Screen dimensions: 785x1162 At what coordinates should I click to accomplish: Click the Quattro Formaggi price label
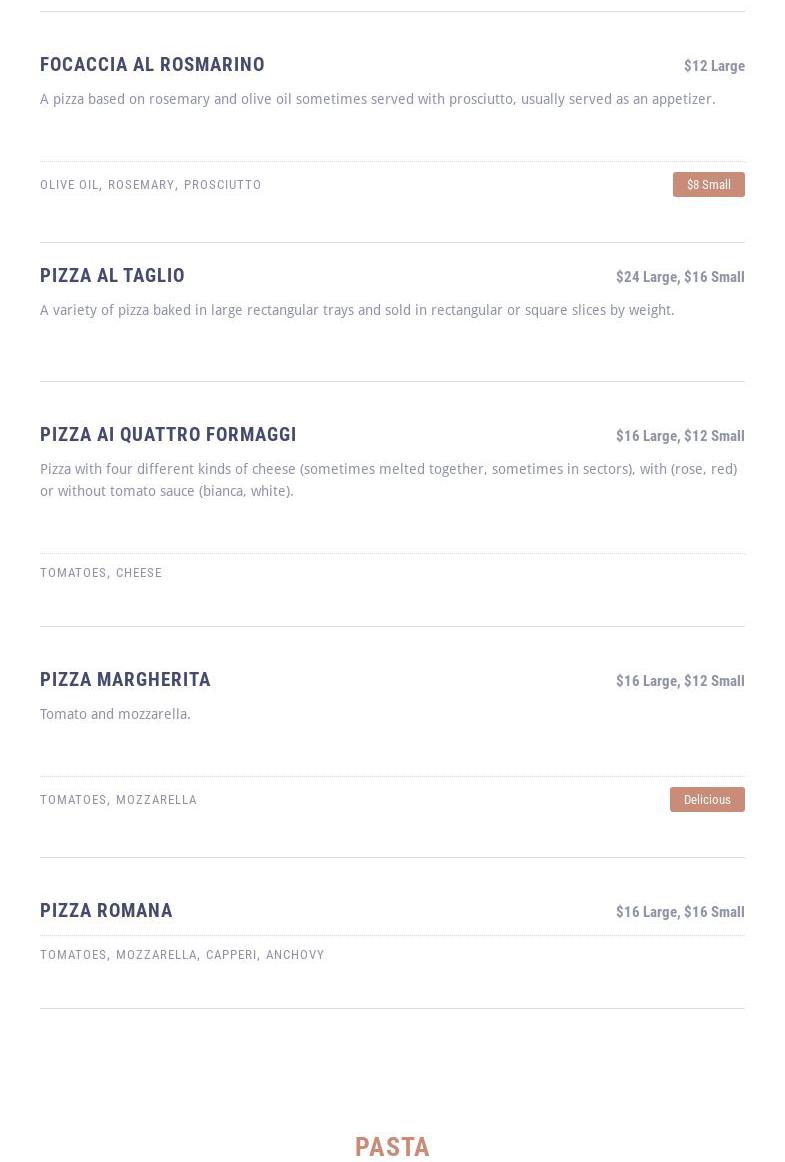[x=680, y=436]
